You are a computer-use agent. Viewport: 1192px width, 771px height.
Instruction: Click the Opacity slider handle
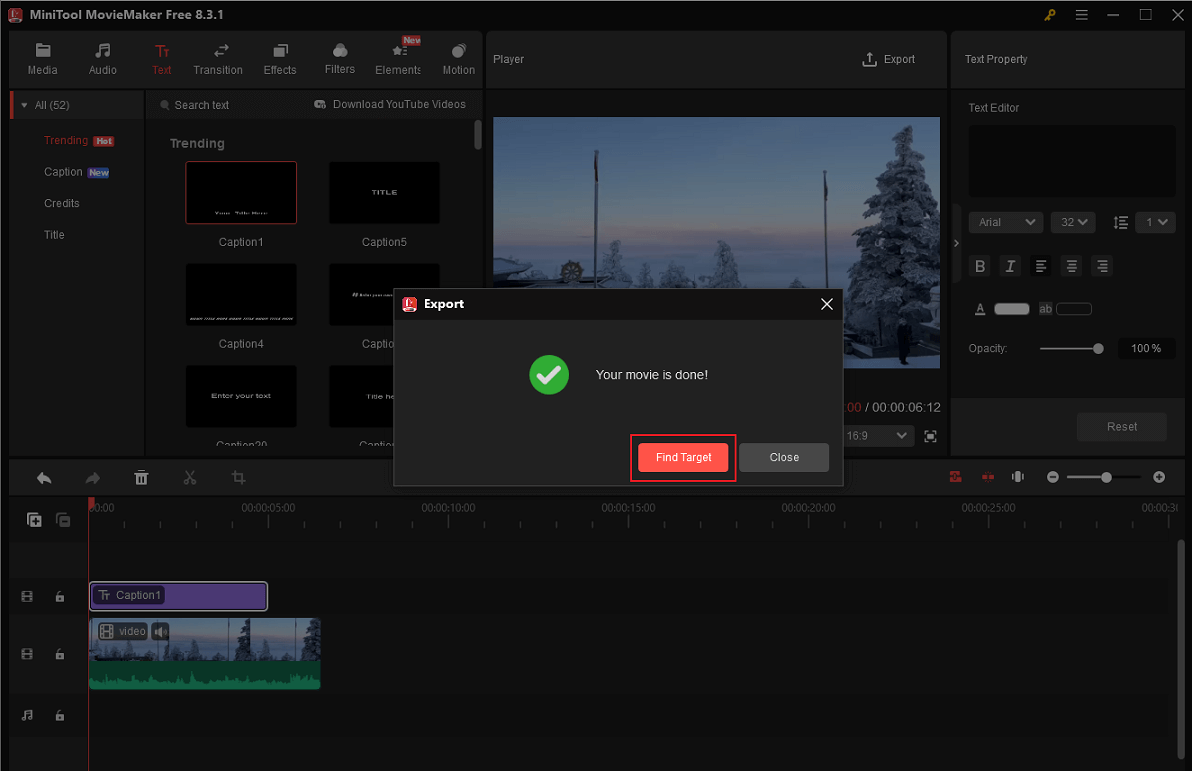click(x=1098, y=349)
